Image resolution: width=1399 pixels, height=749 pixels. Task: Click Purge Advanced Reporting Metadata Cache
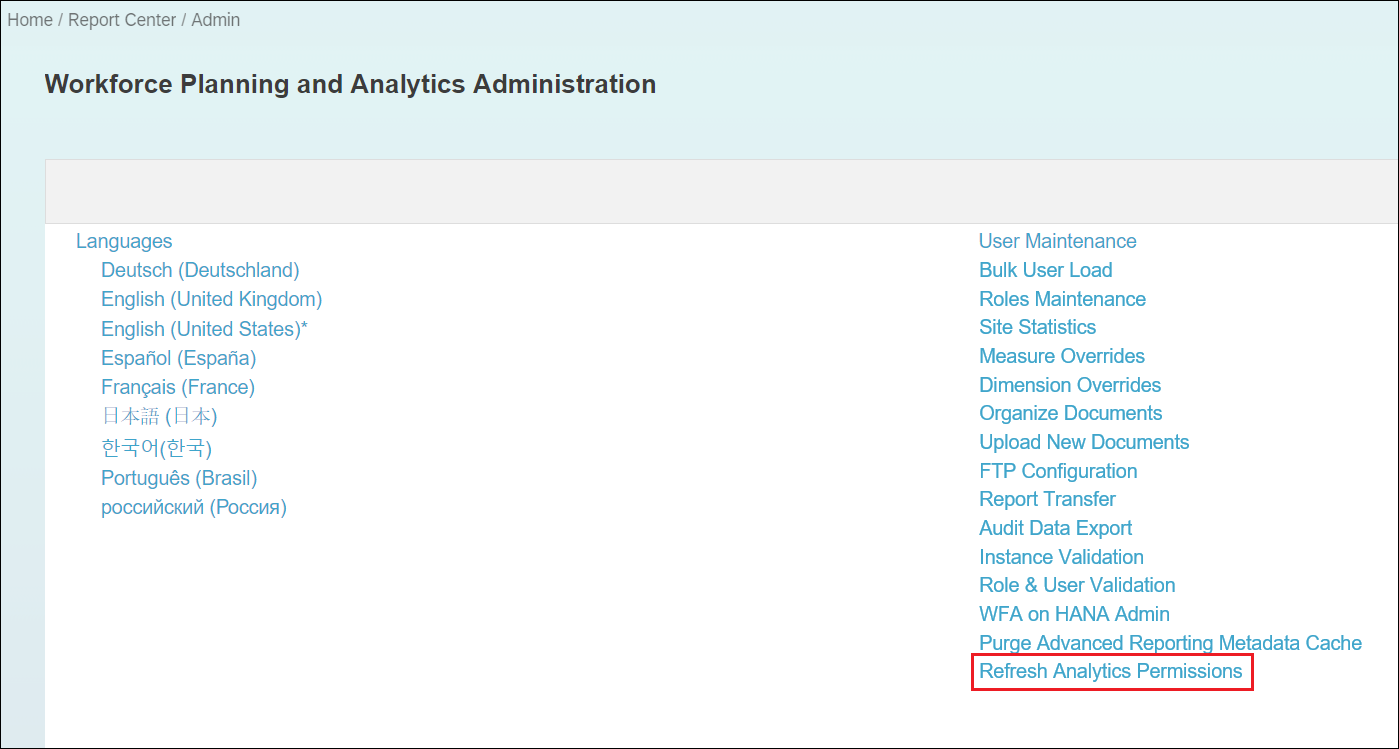coord(1171,643)
